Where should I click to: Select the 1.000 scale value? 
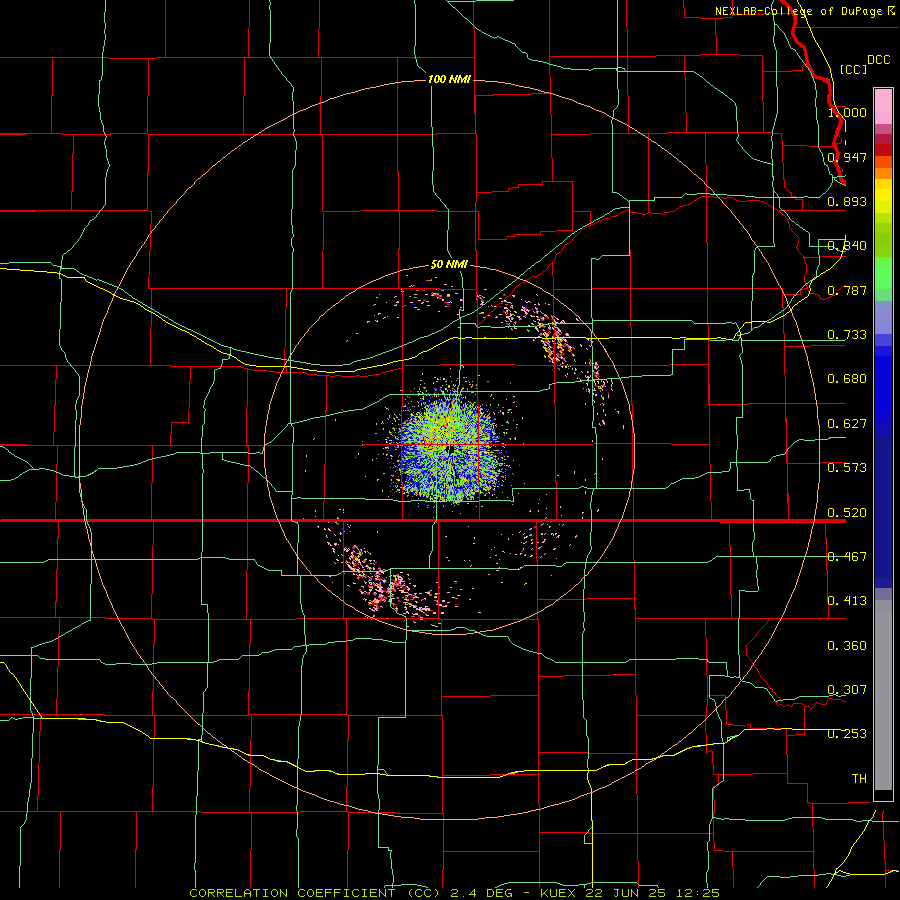click(847, 112)
